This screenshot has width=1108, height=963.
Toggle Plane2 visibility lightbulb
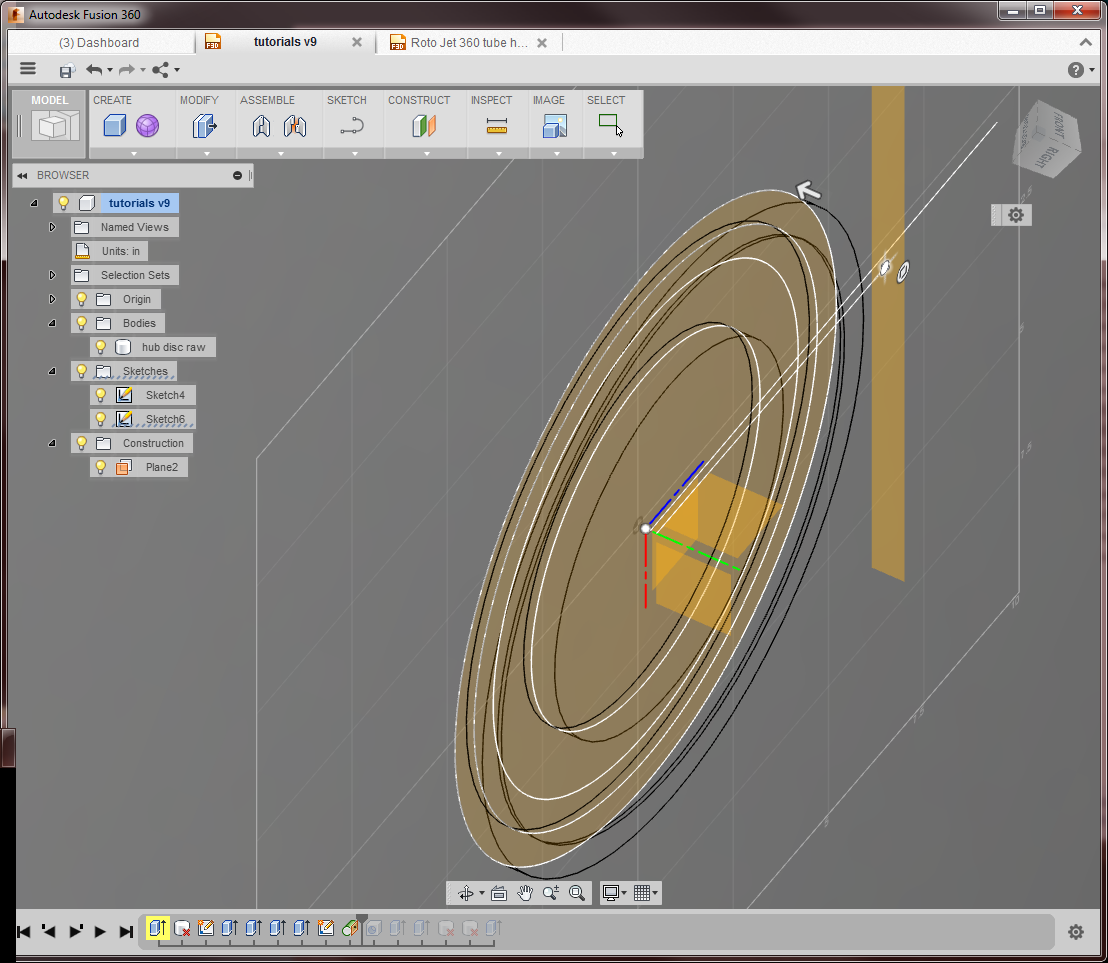[100, 467]
